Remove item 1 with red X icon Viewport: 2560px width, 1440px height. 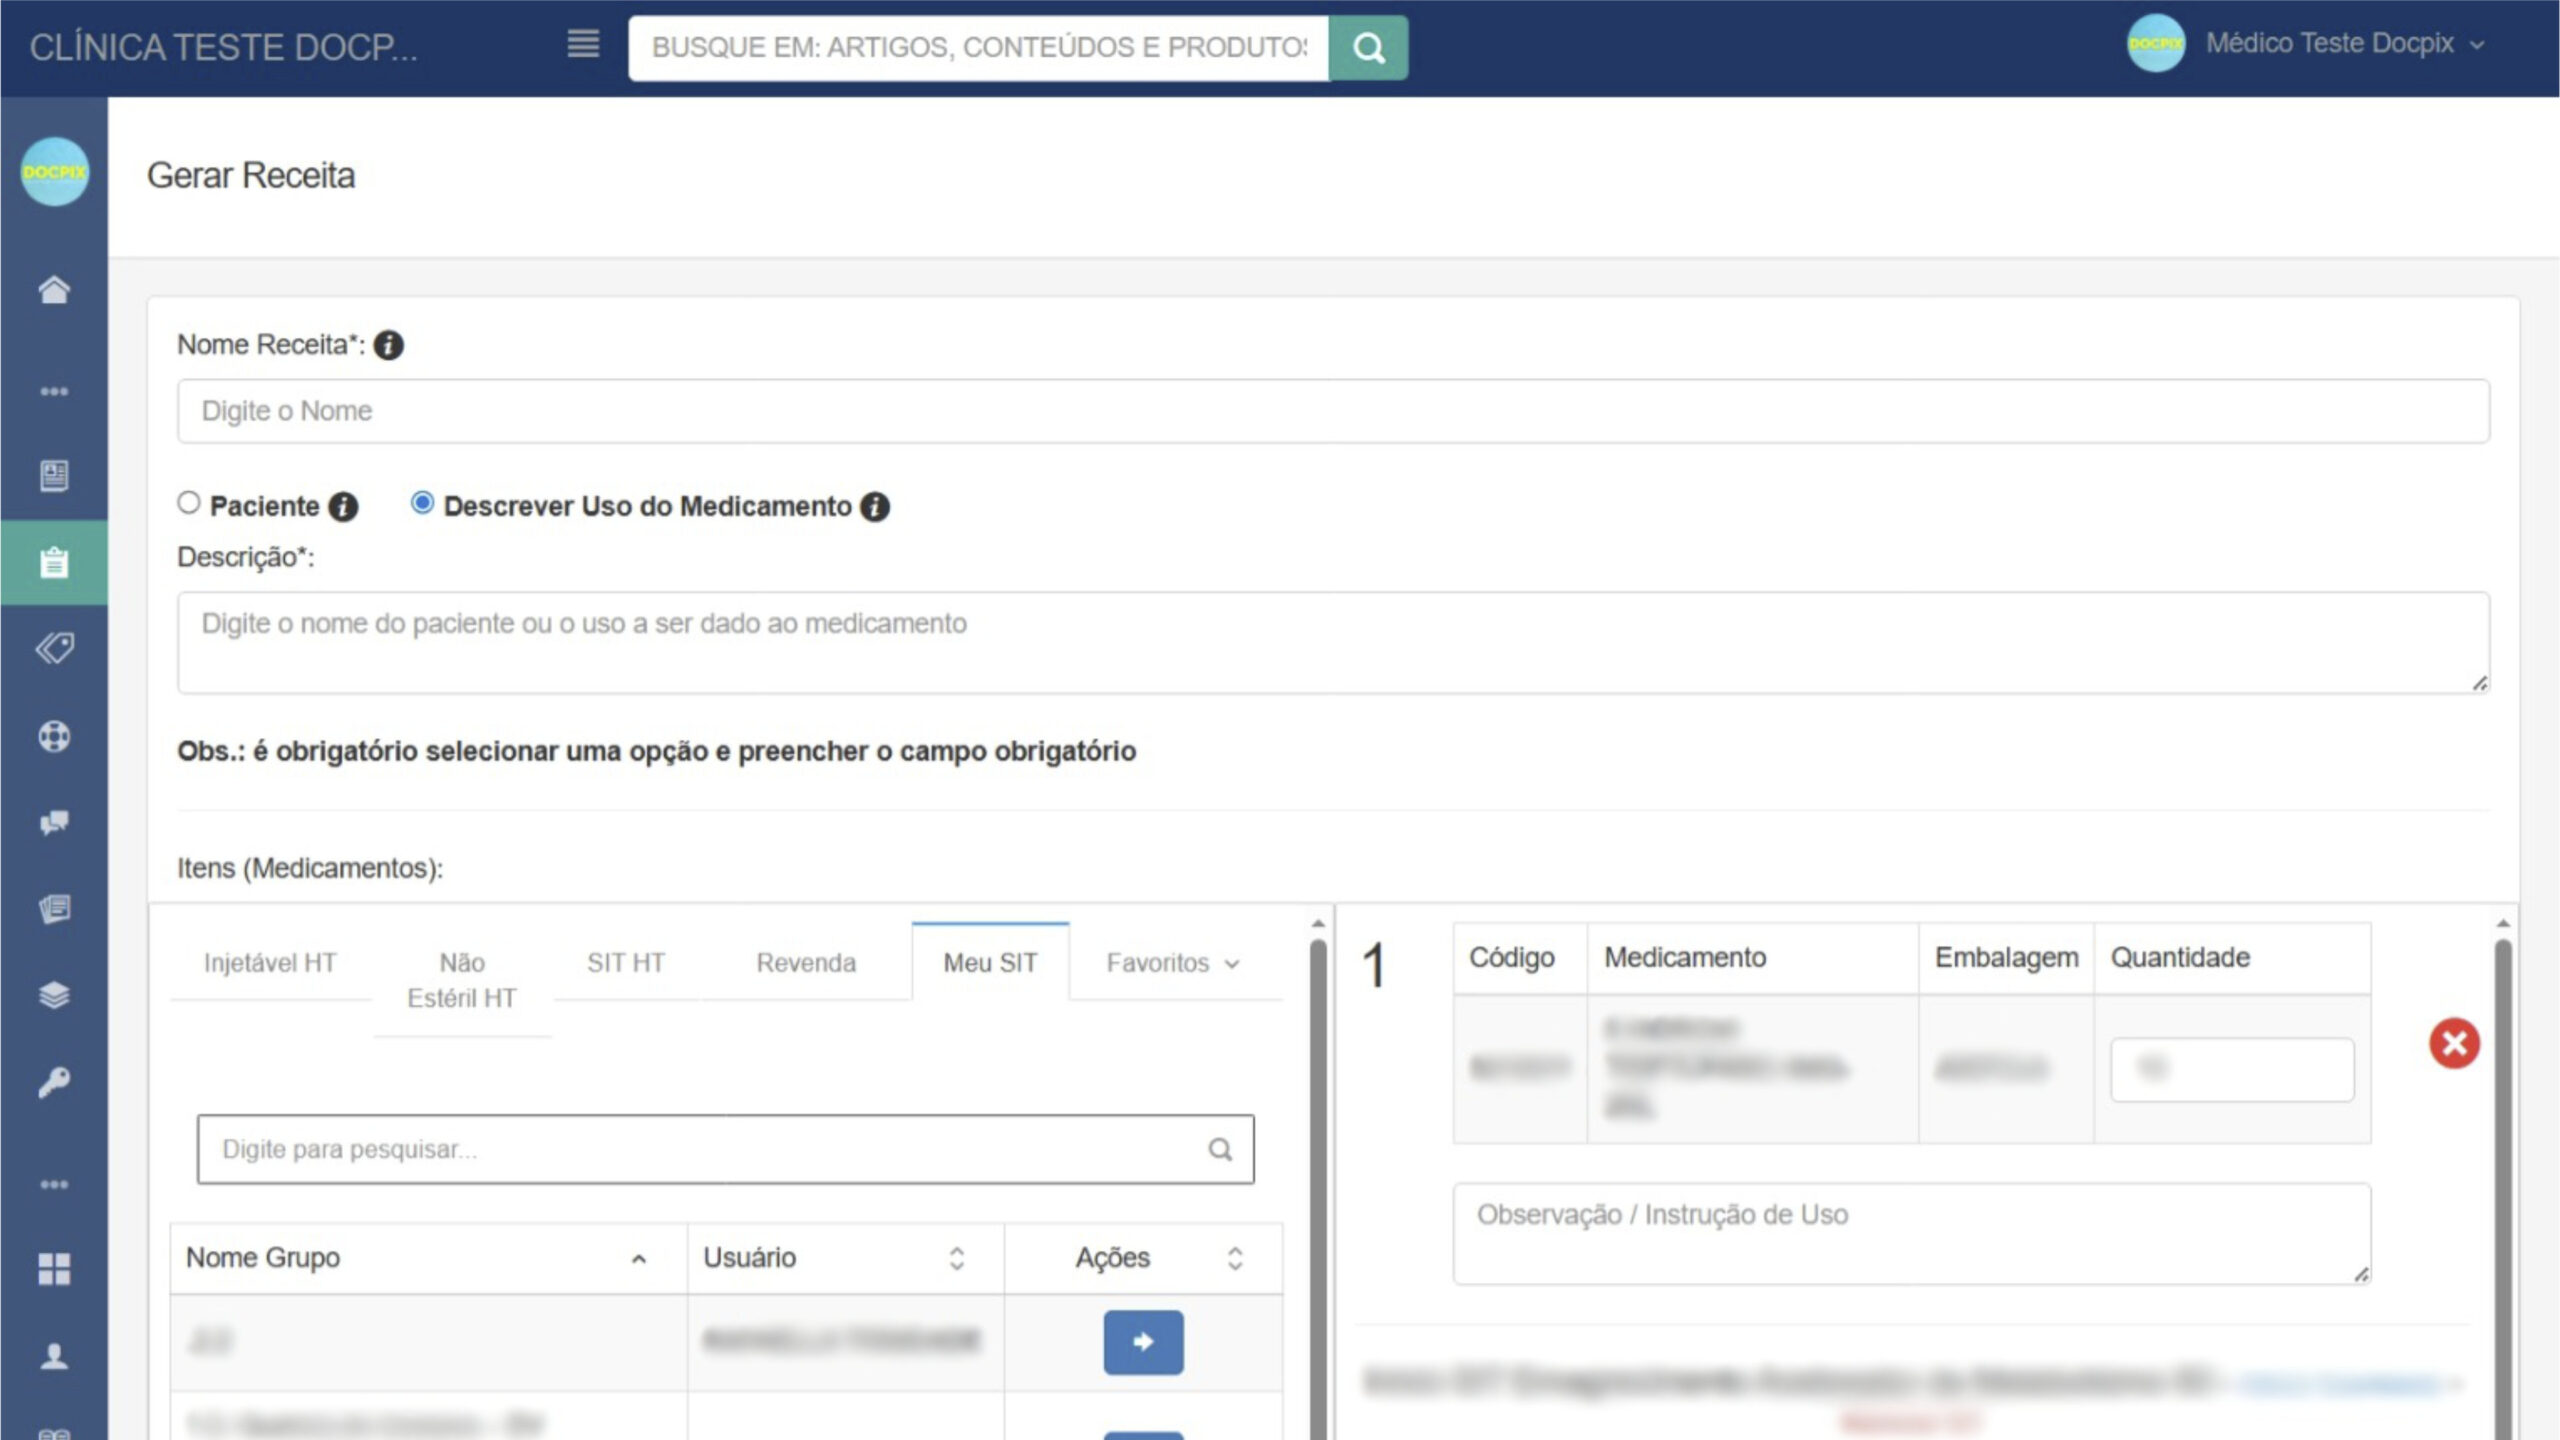(2454, 1044)
